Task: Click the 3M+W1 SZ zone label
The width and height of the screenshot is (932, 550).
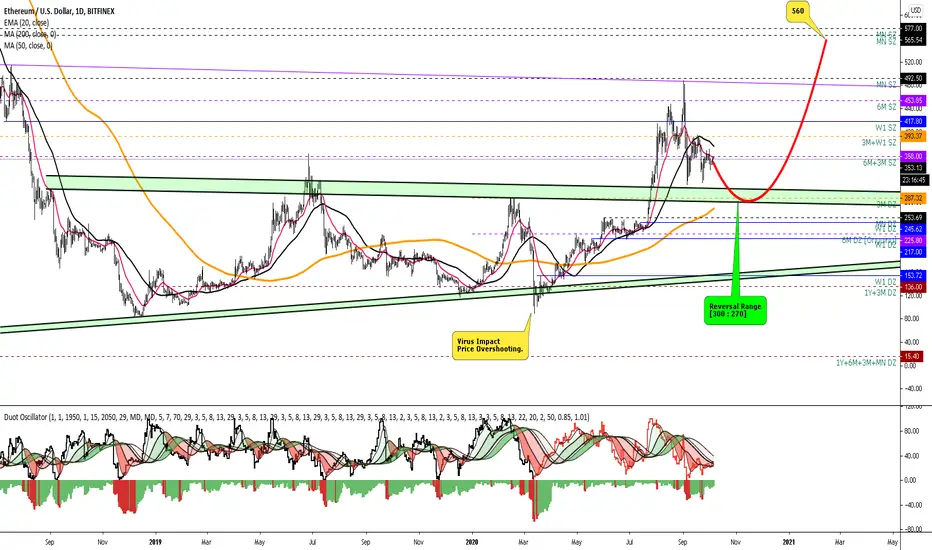Action: tap(879, 143)
